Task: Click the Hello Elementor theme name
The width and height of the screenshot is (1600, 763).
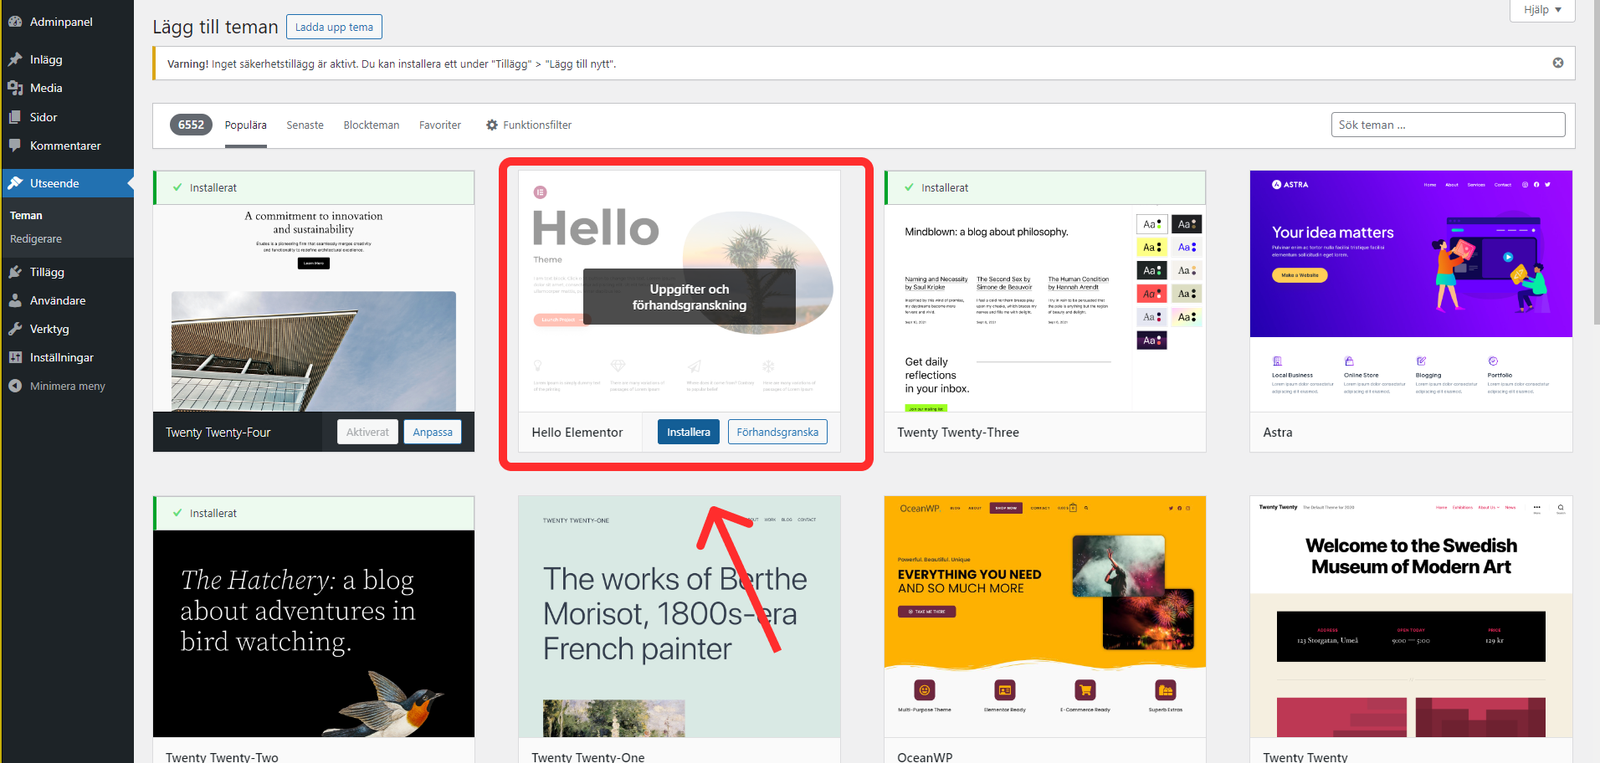Action: pos(577,432)
